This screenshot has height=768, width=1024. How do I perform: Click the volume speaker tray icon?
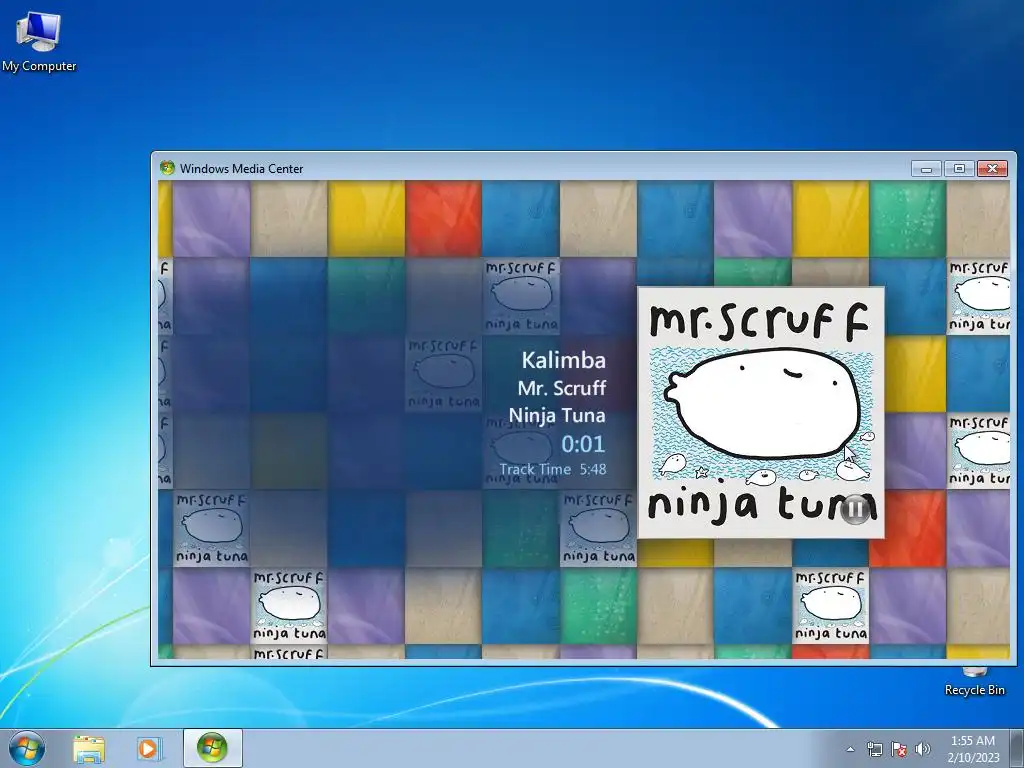923,749
